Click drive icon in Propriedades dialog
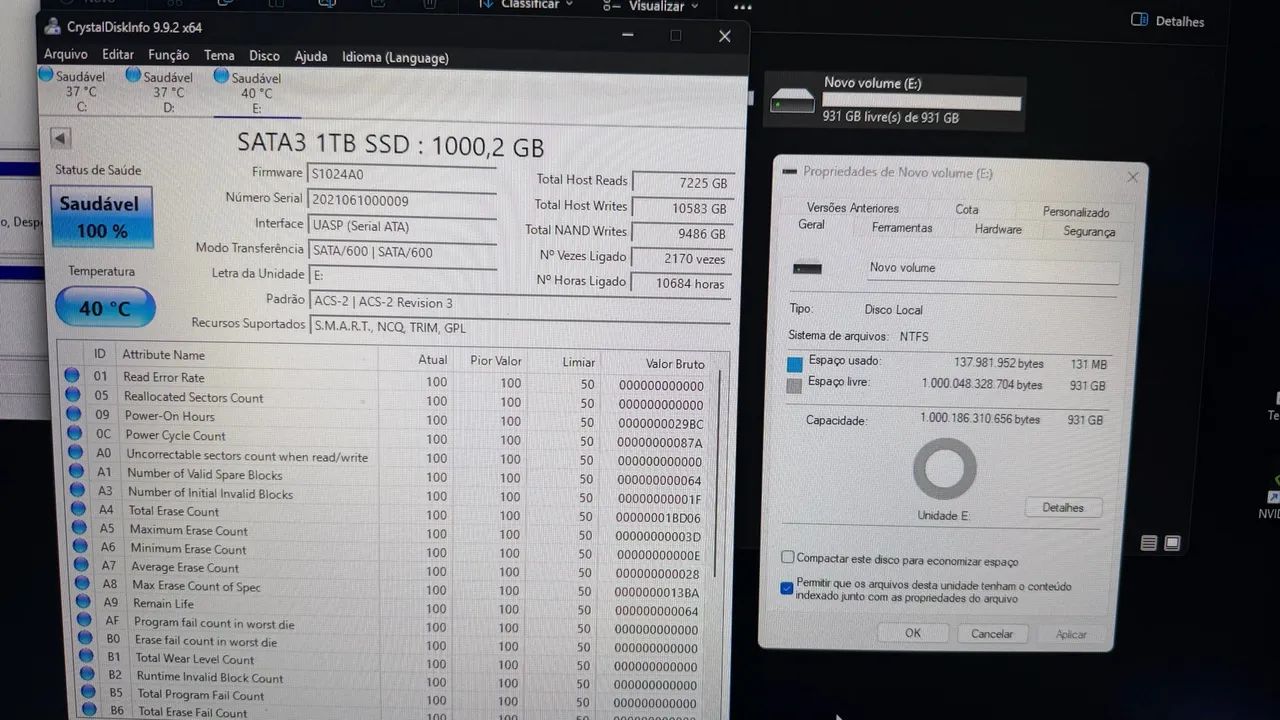This screenshot has height=720, width=1280. coord(806,268)
